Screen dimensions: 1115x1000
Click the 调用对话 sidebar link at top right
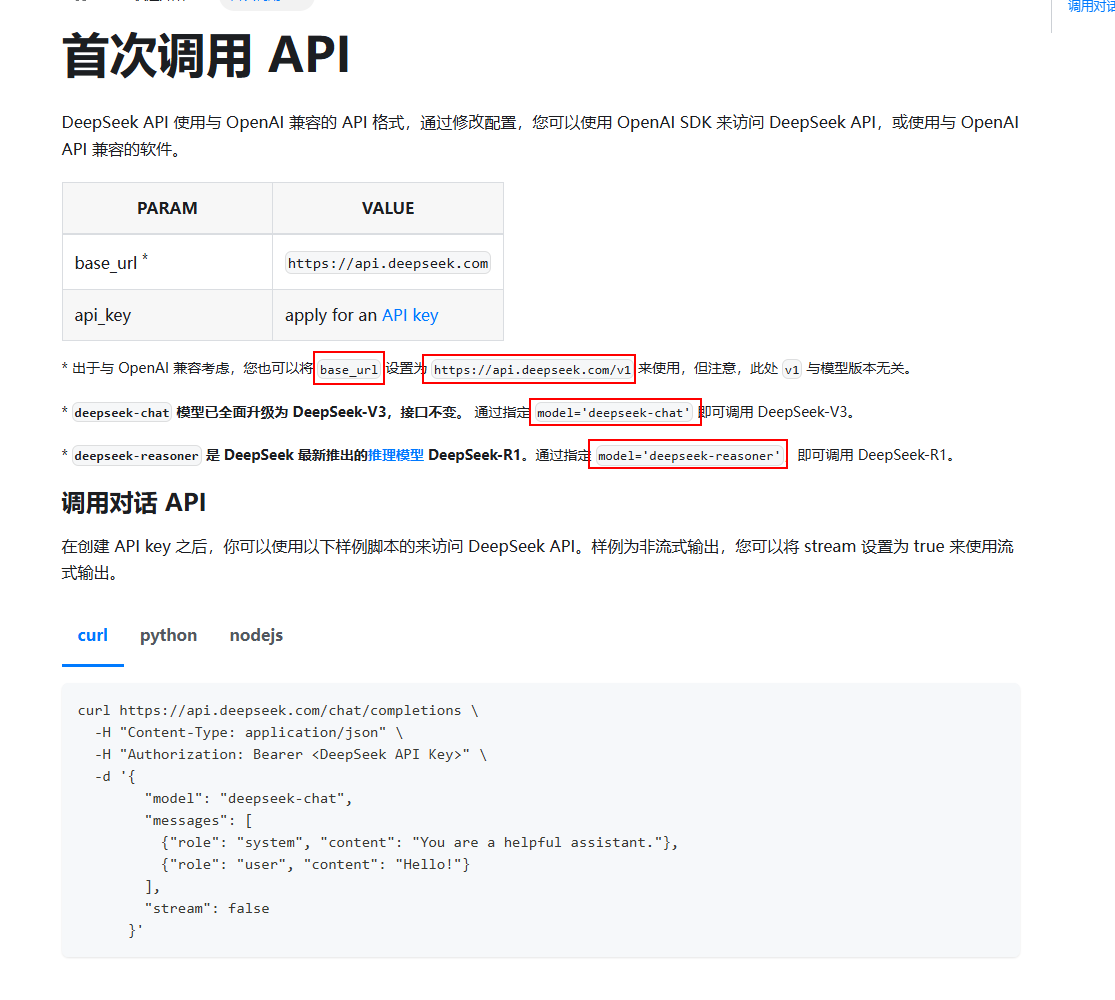click(1092, 6)
